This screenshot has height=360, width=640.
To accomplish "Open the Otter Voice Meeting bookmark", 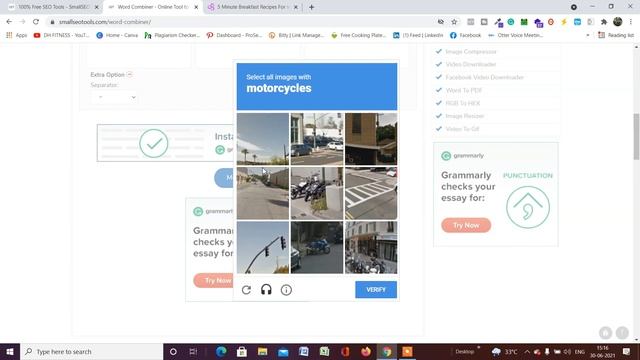I will (516, 35).
